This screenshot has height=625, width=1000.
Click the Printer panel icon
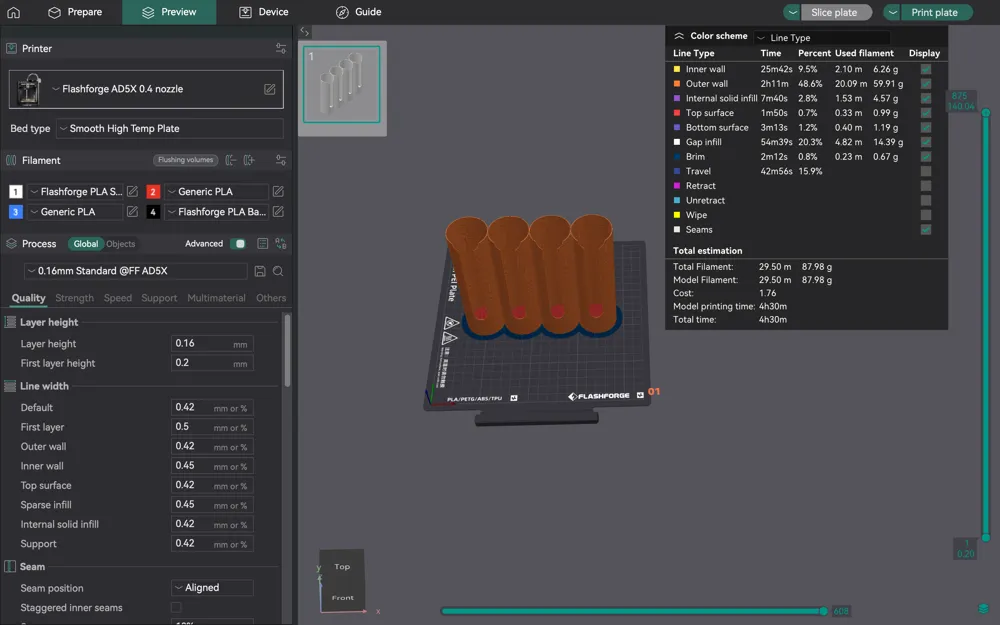(x=11, y=48)
